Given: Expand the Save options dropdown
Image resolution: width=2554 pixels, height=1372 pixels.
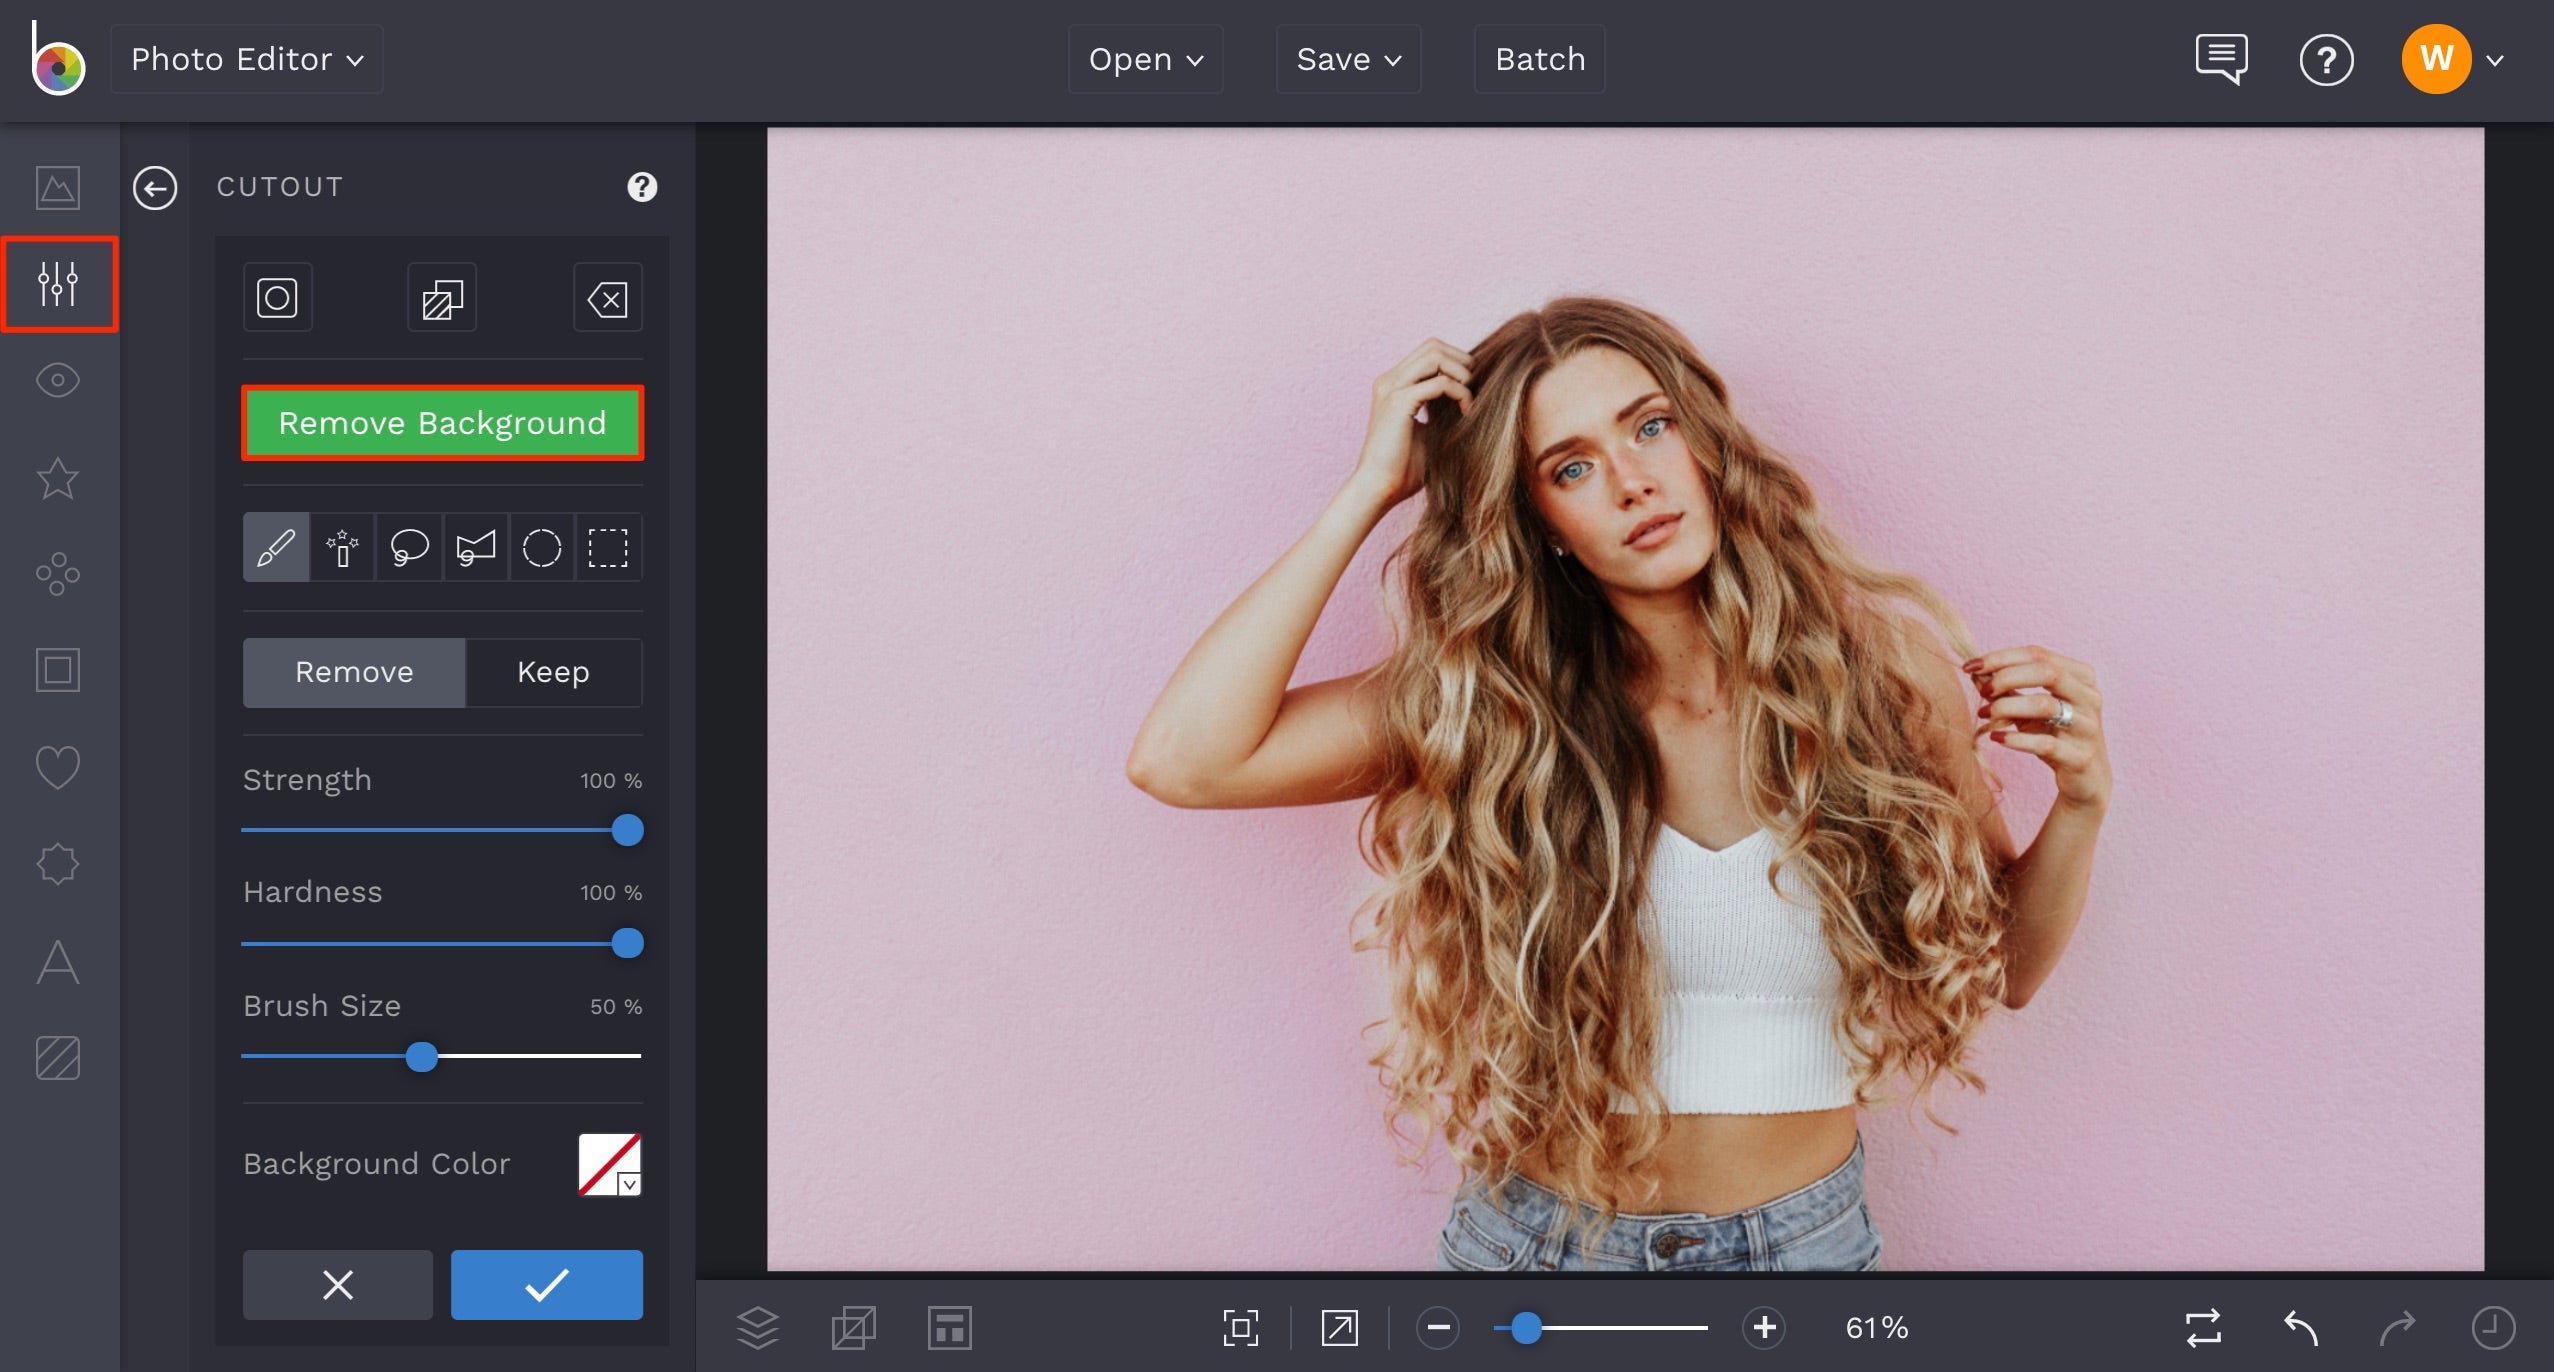Looking at the screenshot, I should coord(1347,59).
